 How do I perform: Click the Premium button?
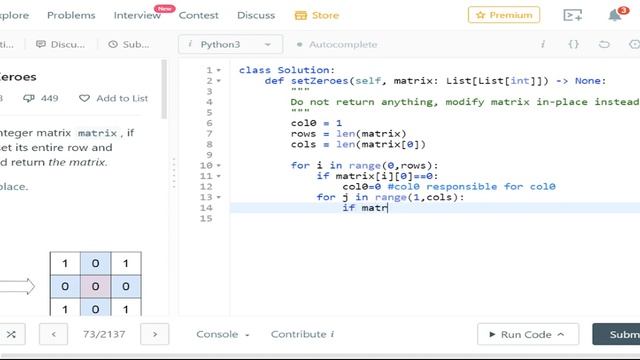click(x=504, y=15)
